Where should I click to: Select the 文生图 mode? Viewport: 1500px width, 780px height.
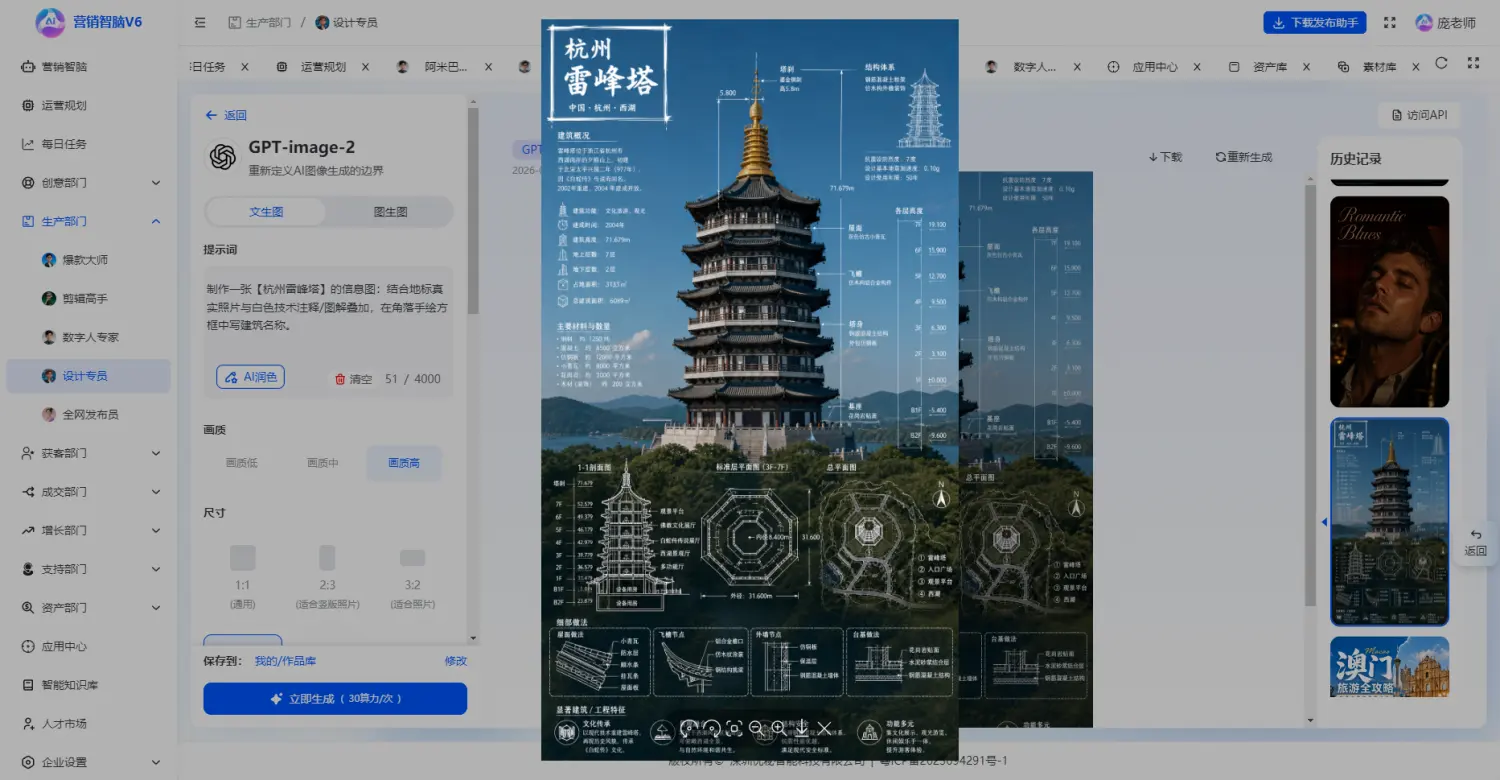click(x=266, y=212)
